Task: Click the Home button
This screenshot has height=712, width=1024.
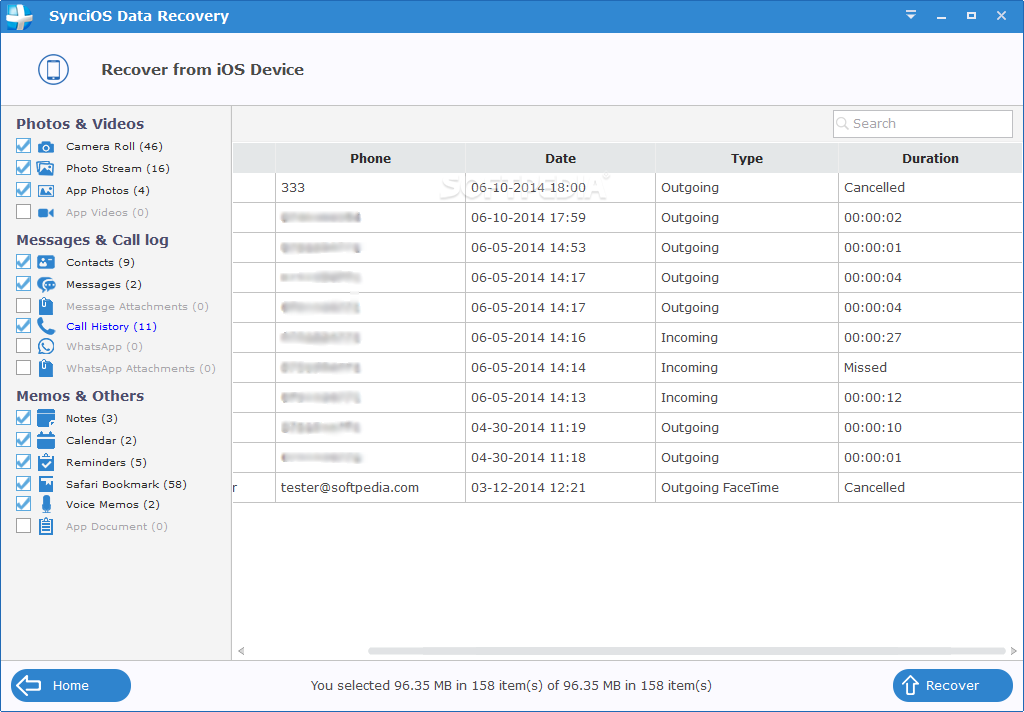Action: (x=71, y=685)
